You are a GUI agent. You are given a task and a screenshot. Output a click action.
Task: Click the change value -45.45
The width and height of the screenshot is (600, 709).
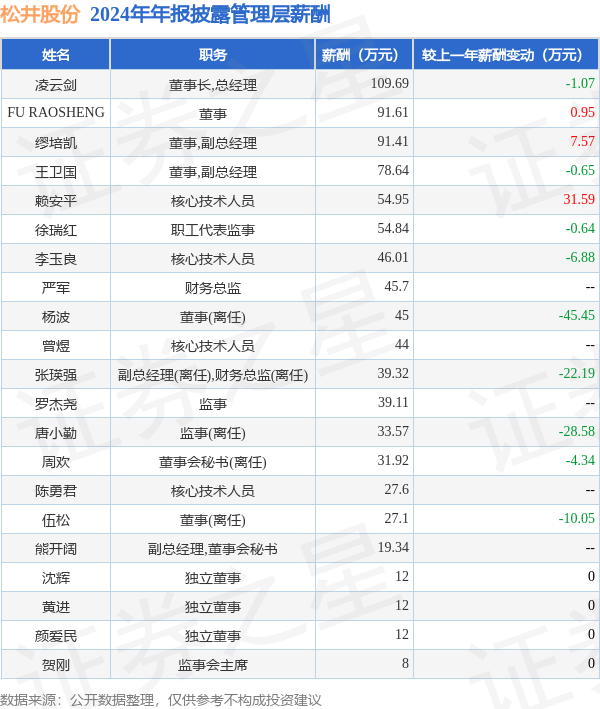(x=576, y=315)
